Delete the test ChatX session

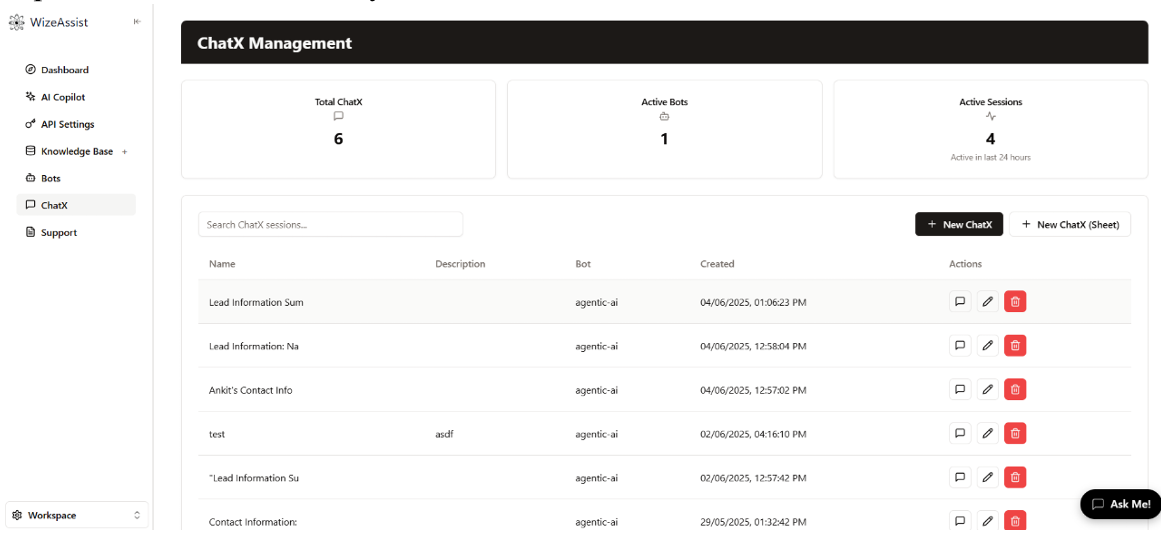(1015, 434)
